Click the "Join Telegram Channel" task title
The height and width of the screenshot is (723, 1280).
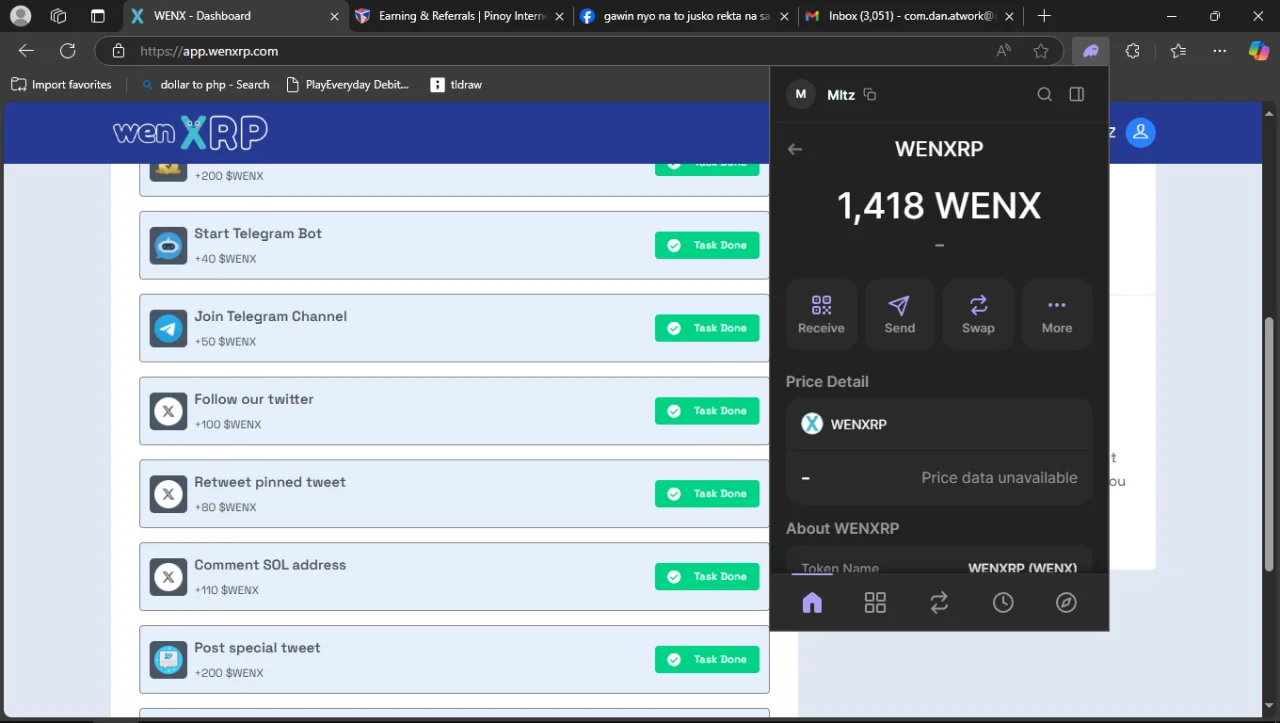tap(270, 316)
